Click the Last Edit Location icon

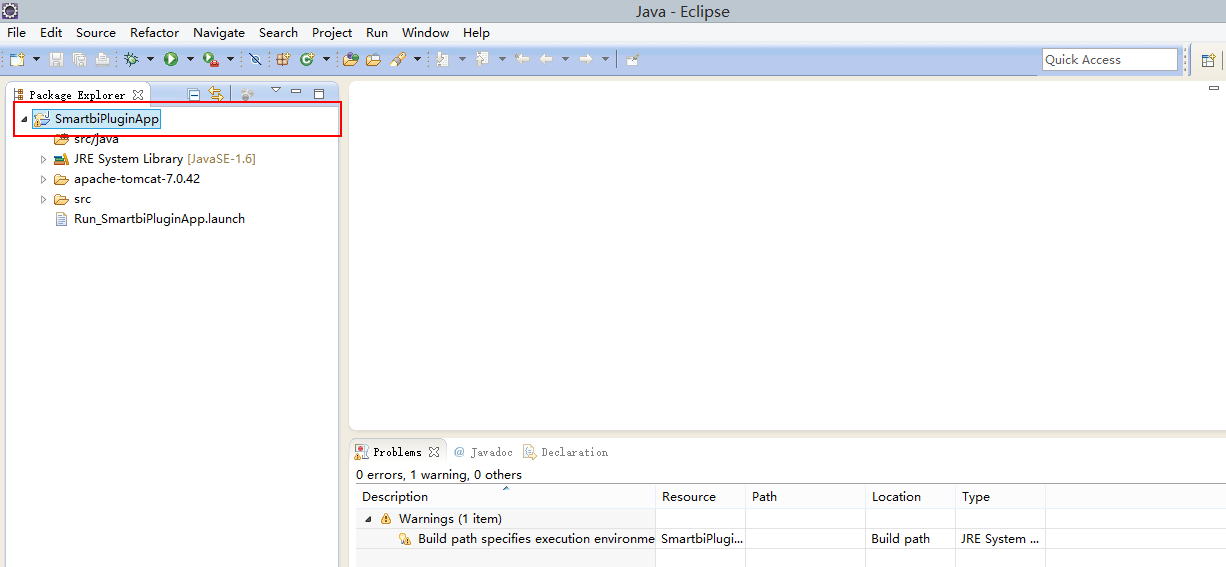(x=521, y=60)
